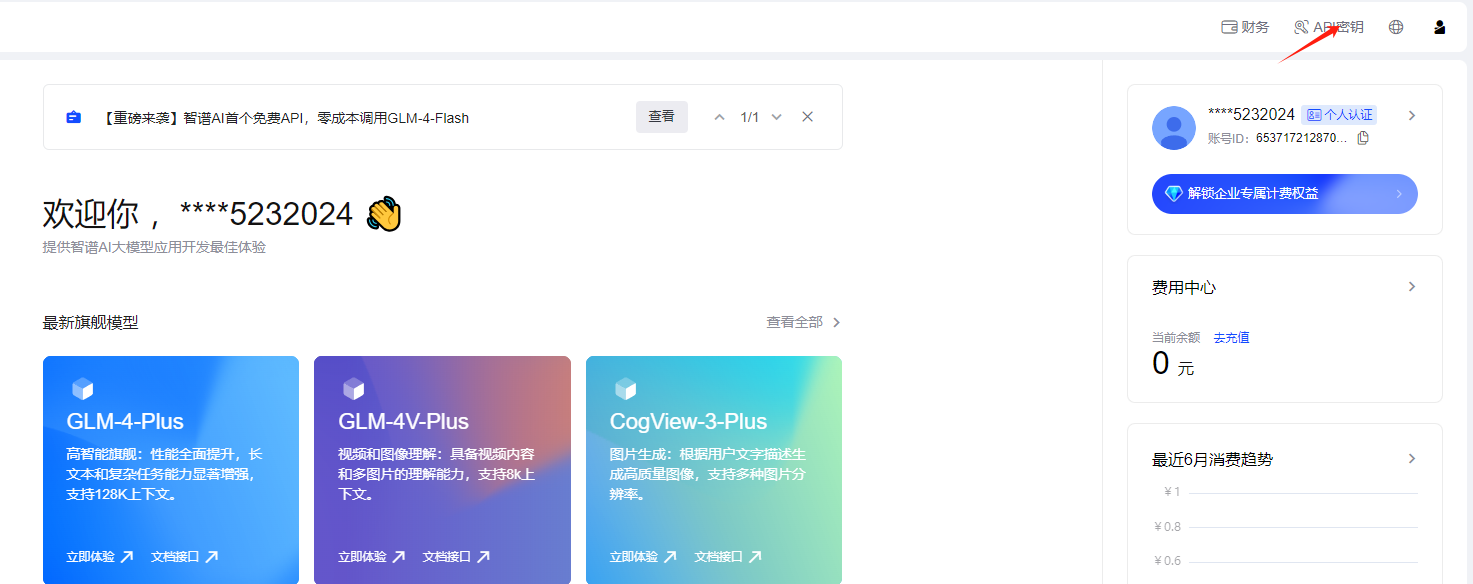
Task: Copy the account ID with copy icon
Action: (x=1363, y=138)
